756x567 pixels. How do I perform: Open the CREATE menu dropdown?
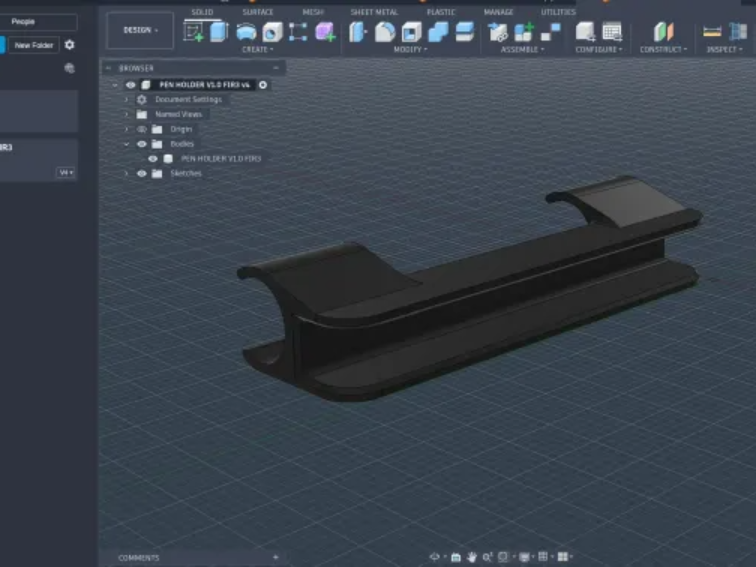point(257,49)
